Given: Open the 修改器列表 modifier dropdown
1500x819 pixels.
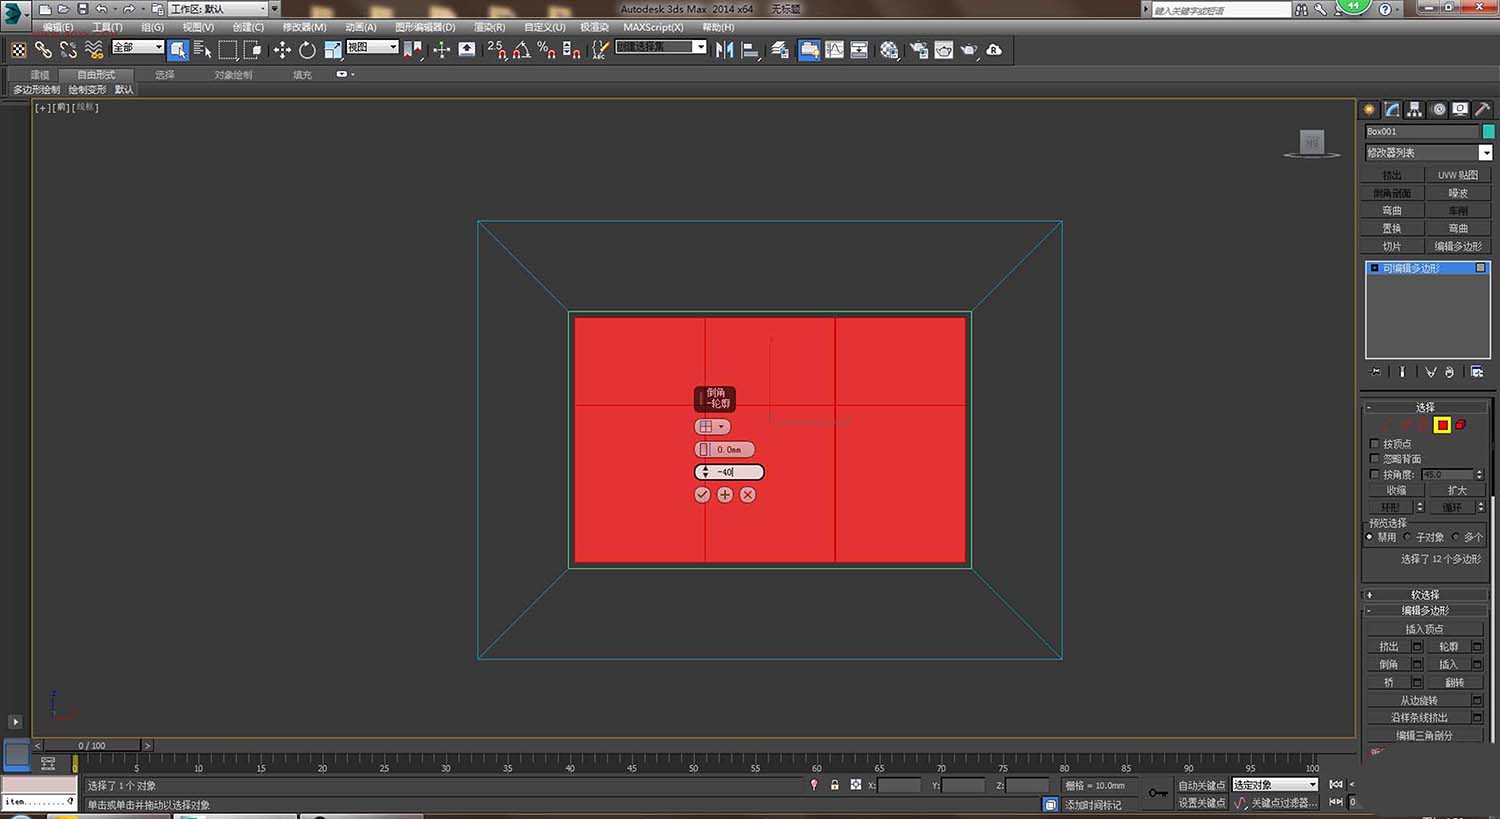Looking at the screenshot, I should (1485, 153).
